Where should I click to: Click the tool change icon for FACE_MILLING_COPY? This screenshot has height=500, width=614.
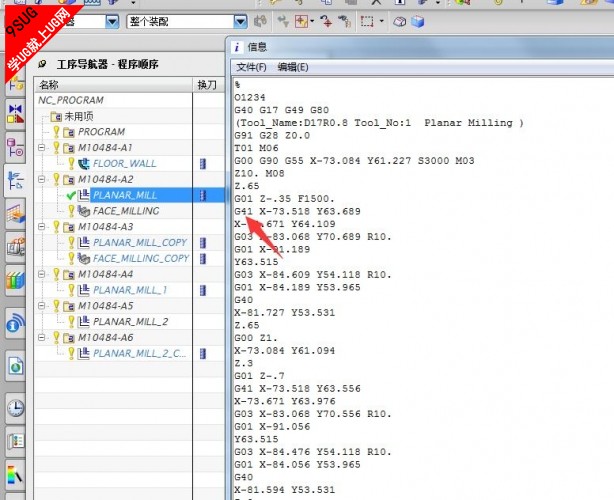pyautogui.click(x=203, y=258)
